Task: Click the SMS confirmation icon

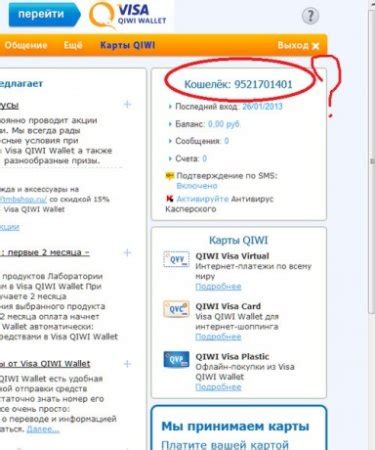Action: pyautogui.click(x=170, y=176)
